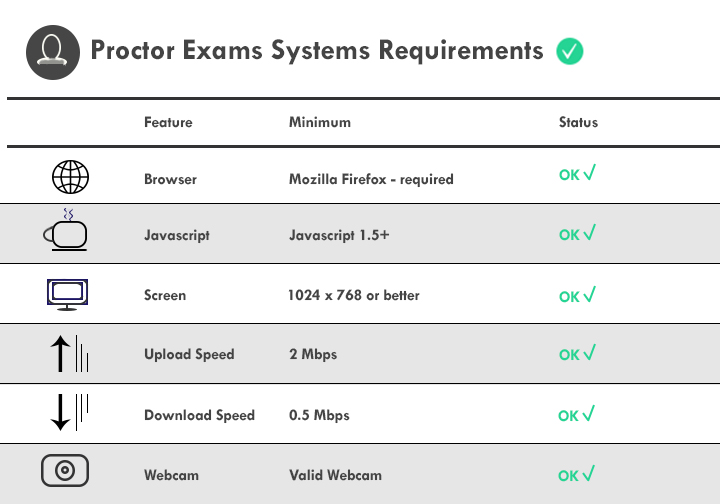Click the Proctor Exams Systems Requirements title
The image size is (720, 504).
click(x=317, y=51)
